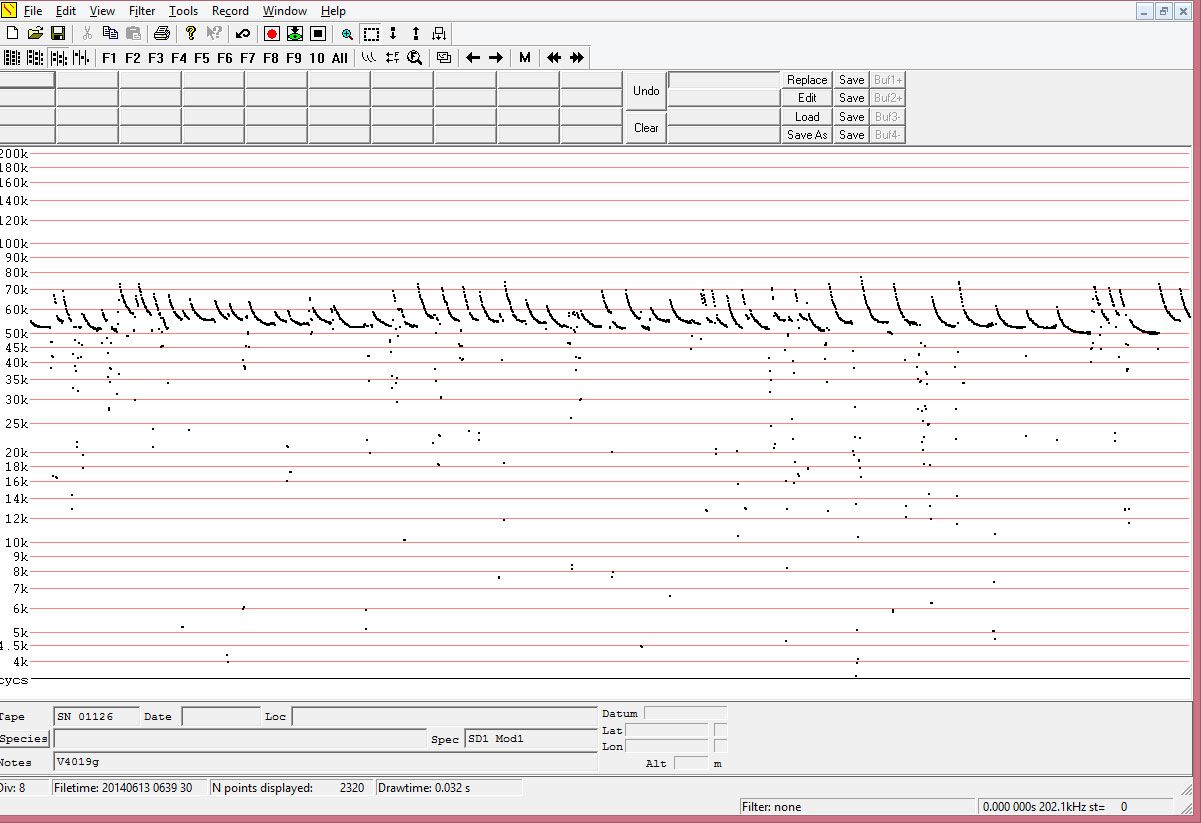1201x823 pixels.
Task: Open the Filter menu
Action: pos(142,11)
